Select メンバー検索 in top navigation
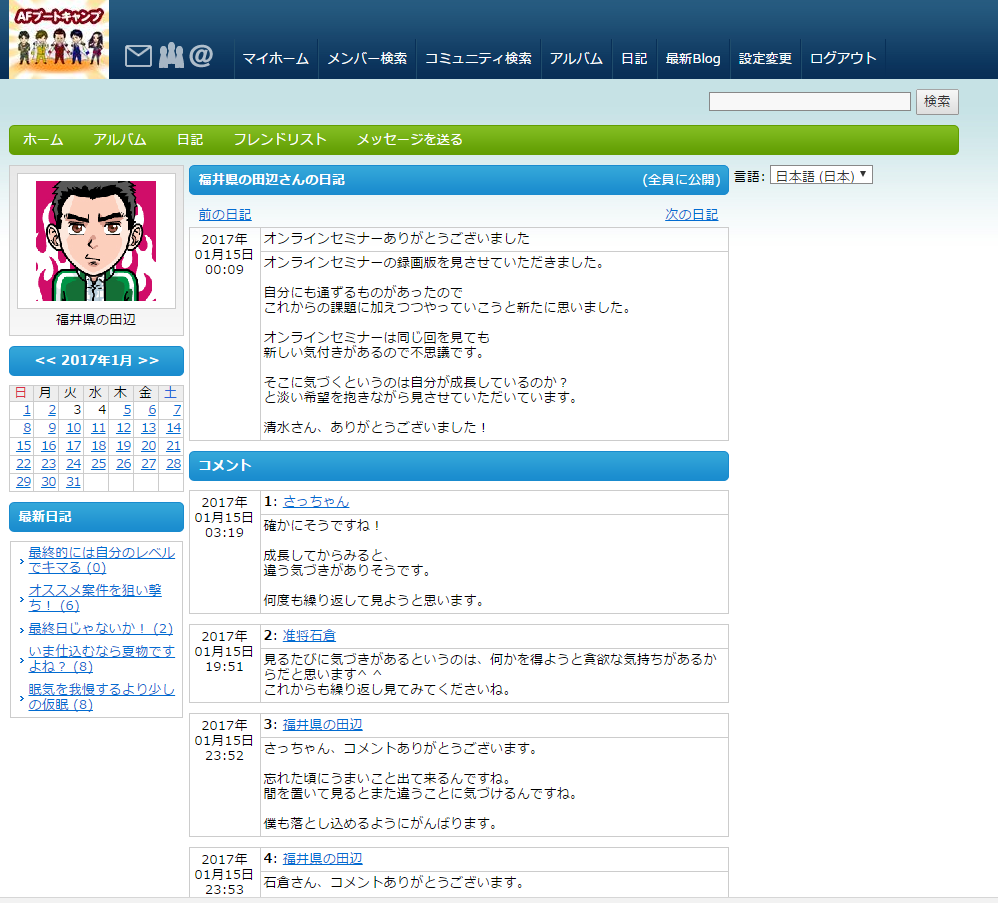Image resolution: width=998 pixels, height=903 pixels. (x=367, y=59)
